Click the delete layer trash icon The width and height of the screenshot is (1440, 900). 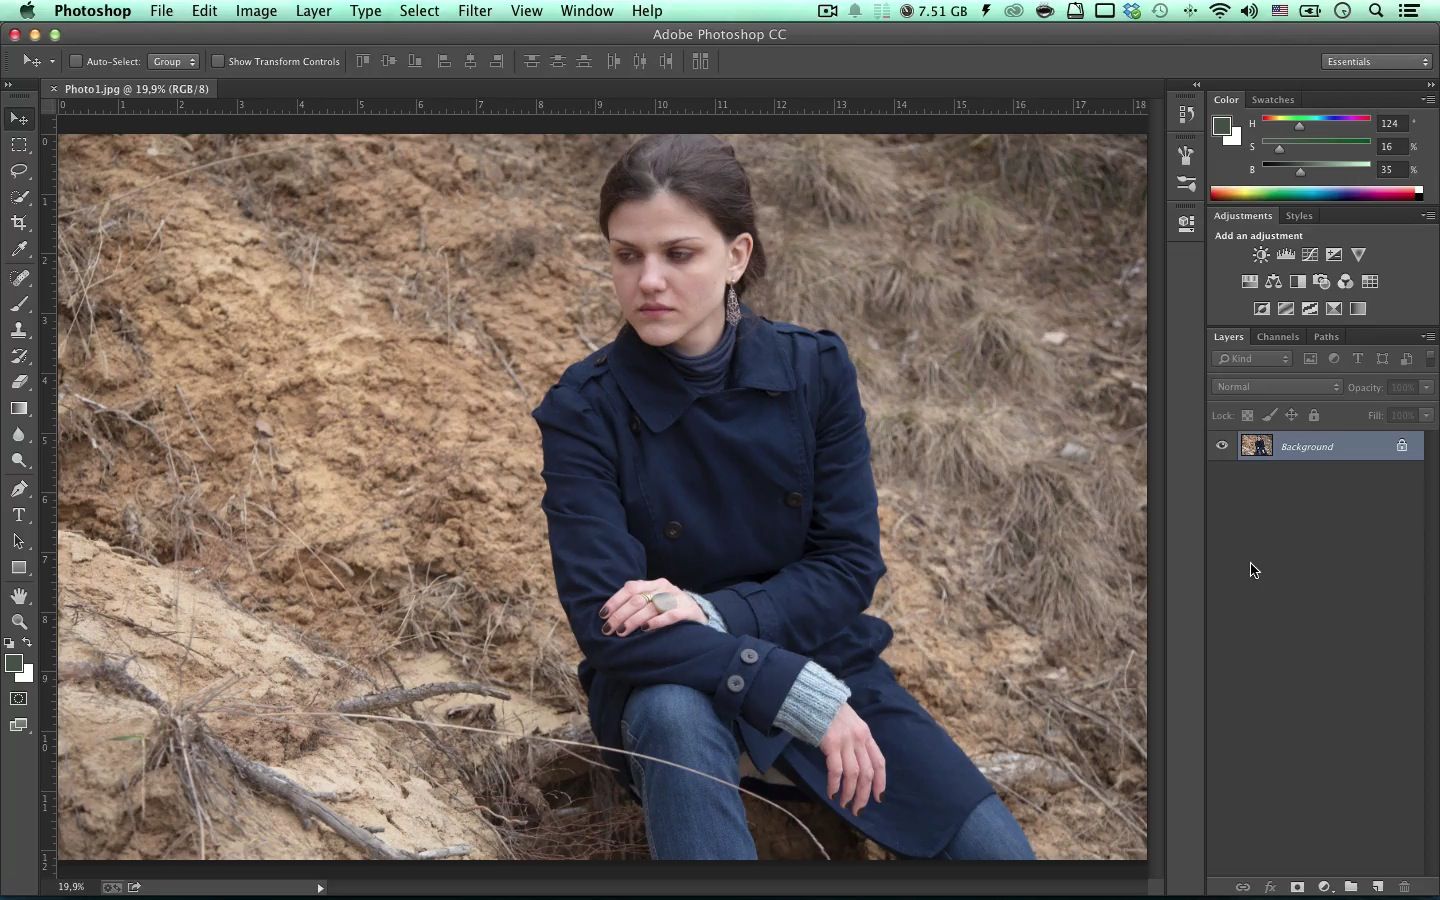tap(1404, 887)
